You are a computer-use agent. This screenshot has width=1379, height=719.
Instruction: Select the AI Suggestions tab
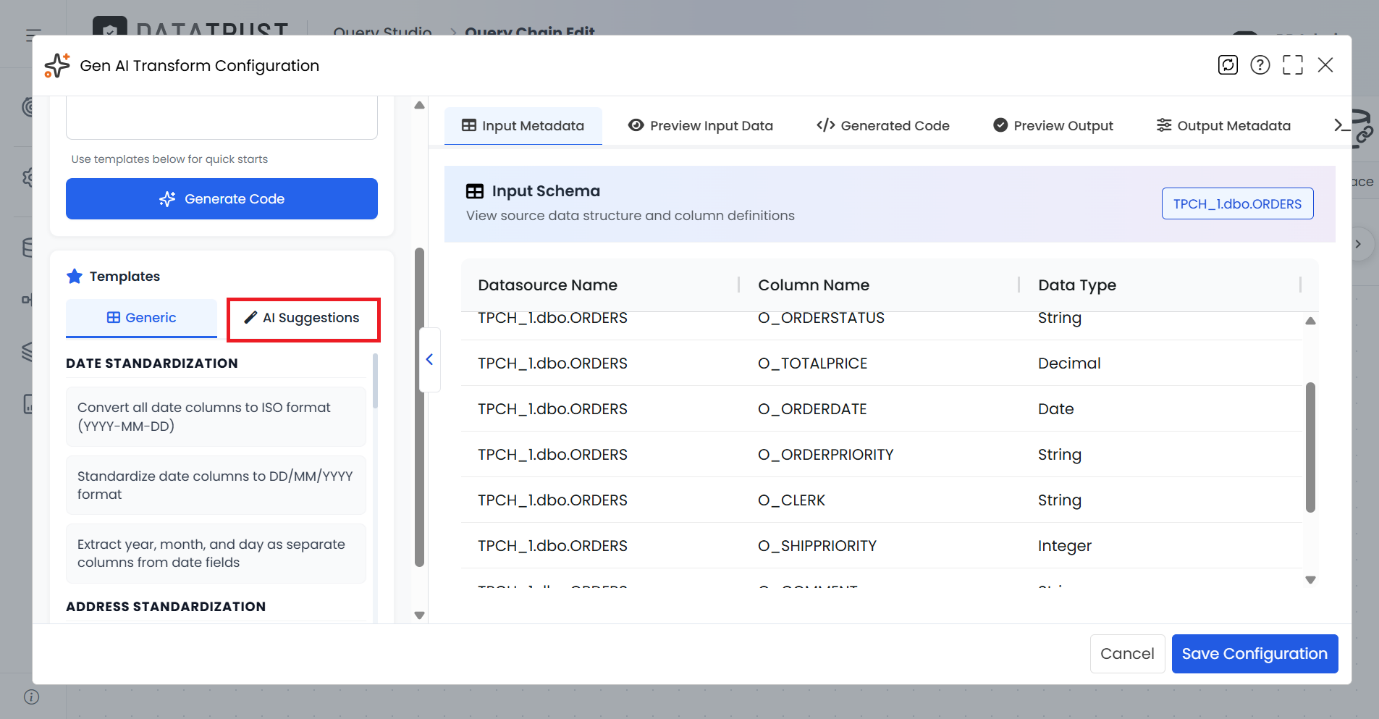coord(303,318)
